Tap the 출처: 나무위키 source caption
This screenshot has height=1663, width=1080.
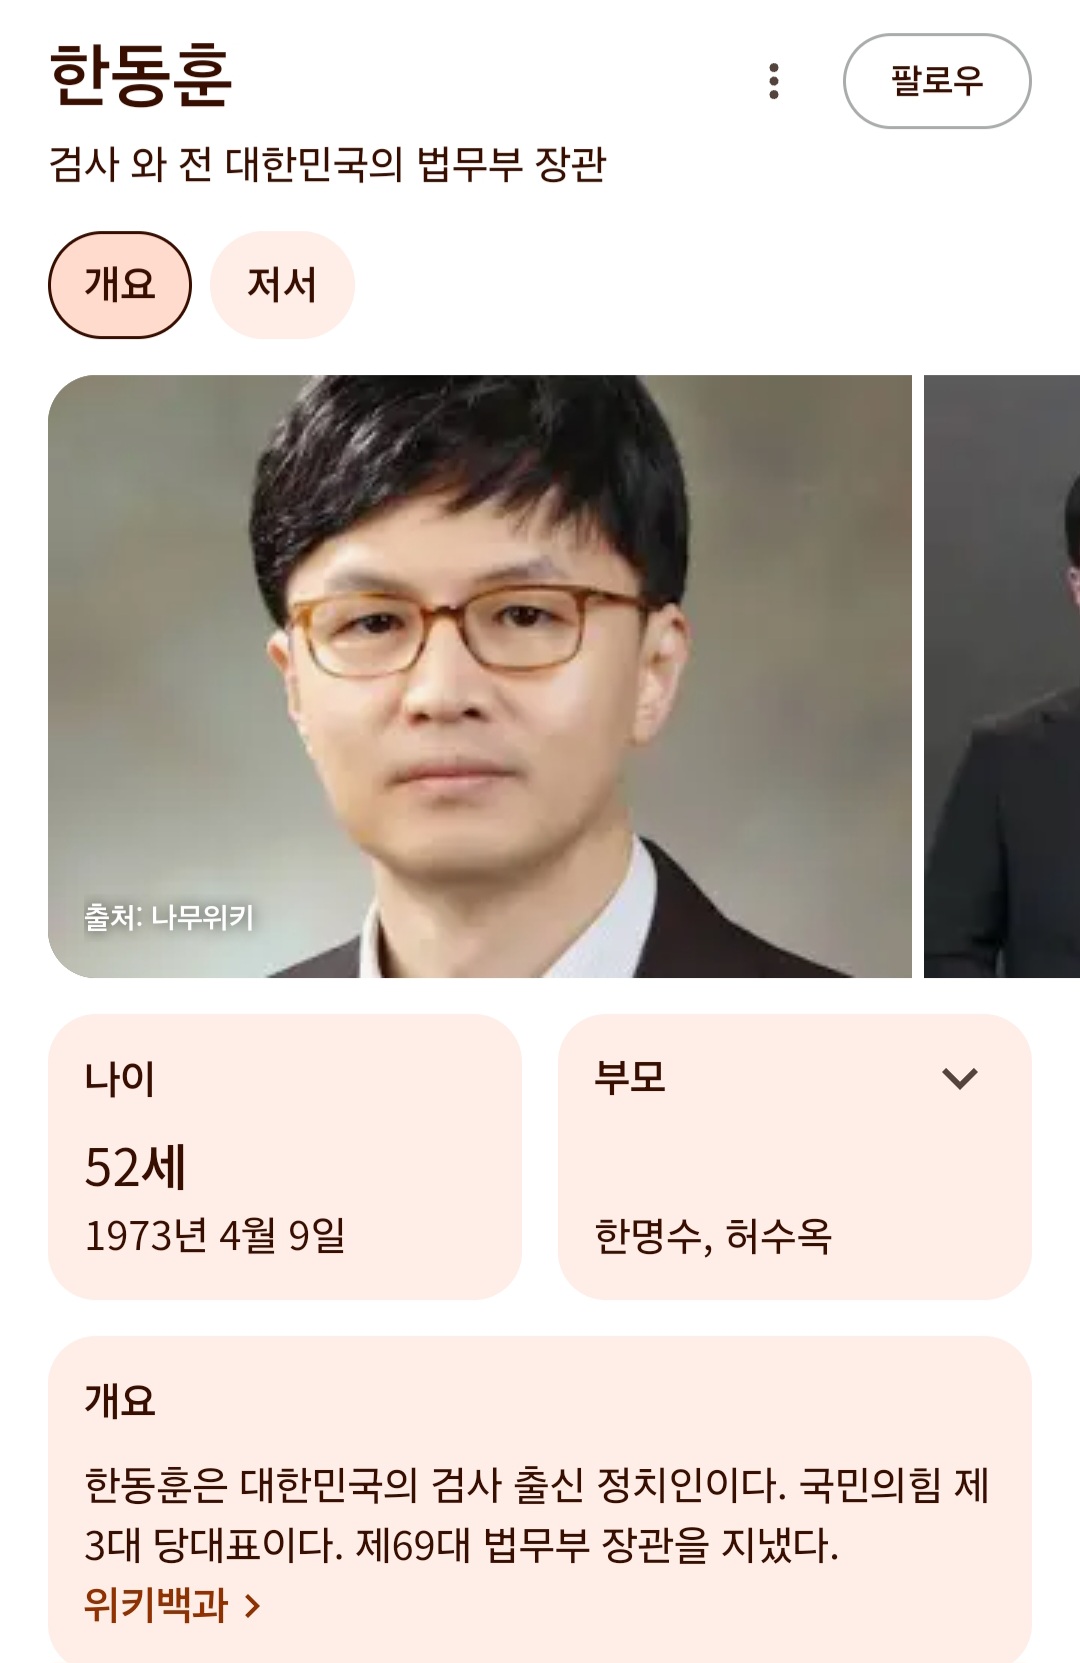169,917
